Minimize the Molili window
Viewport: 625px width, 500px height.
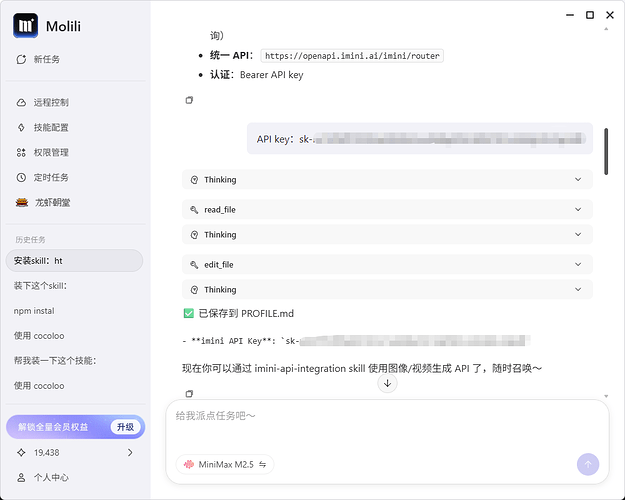coord(570,15)
